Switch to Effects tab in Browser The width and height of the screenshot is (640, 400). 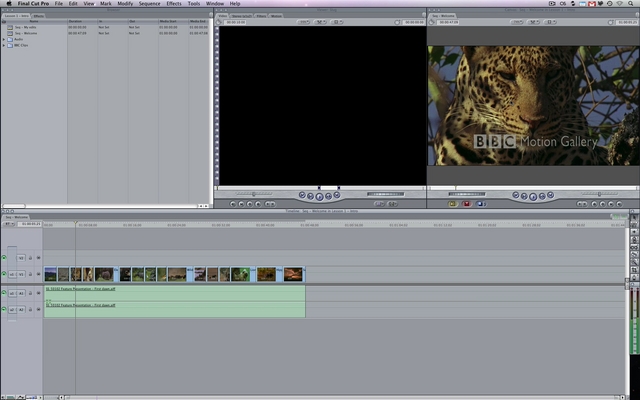click(x=38, y=16)
